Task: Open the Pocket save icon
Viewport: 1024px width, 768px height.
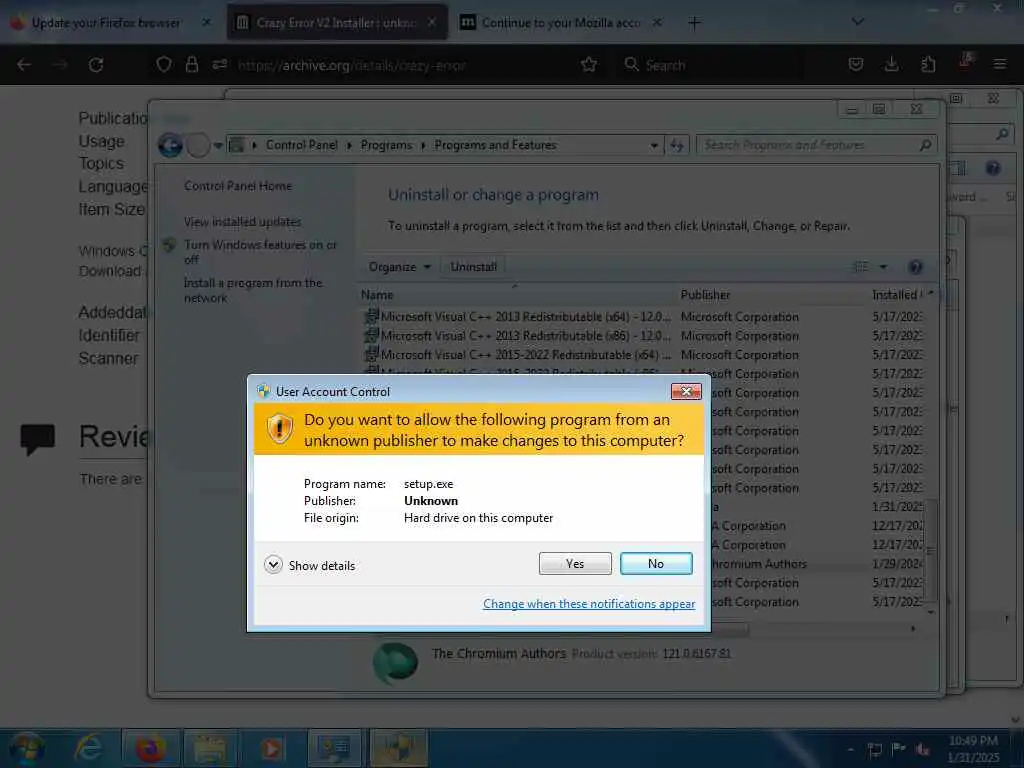Action: point(856,64)
